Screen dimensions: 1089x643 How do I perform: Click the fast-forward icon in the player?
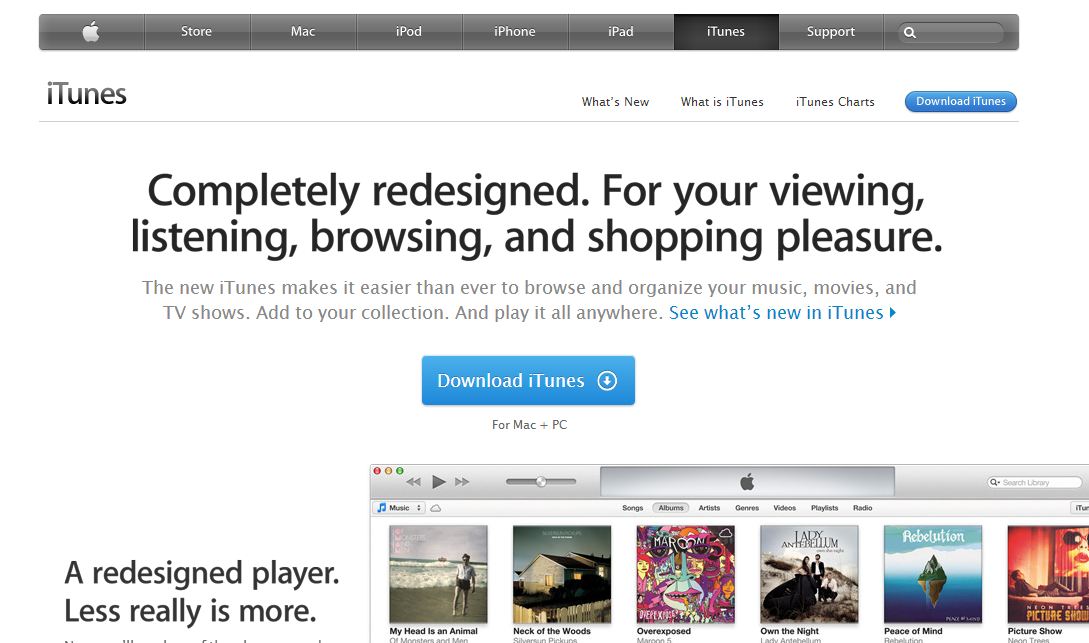click(x=462, y=482)
